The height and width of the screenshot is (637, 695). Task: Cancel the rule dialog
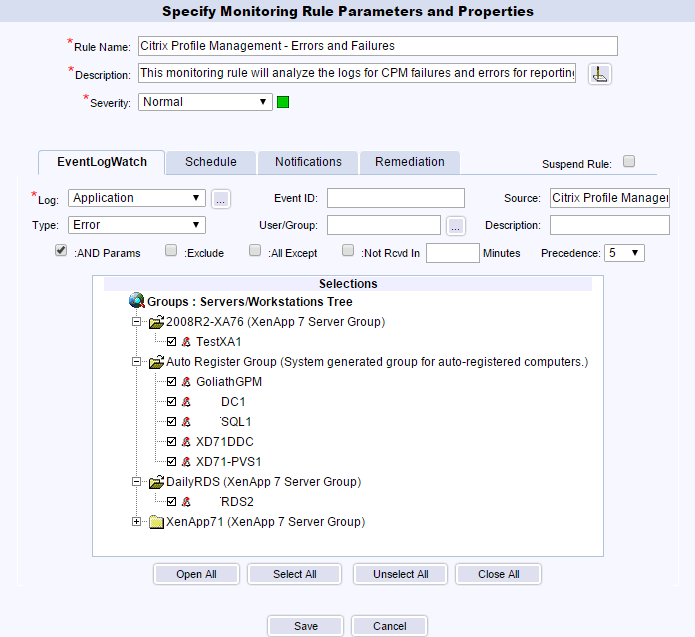point(390,626)
